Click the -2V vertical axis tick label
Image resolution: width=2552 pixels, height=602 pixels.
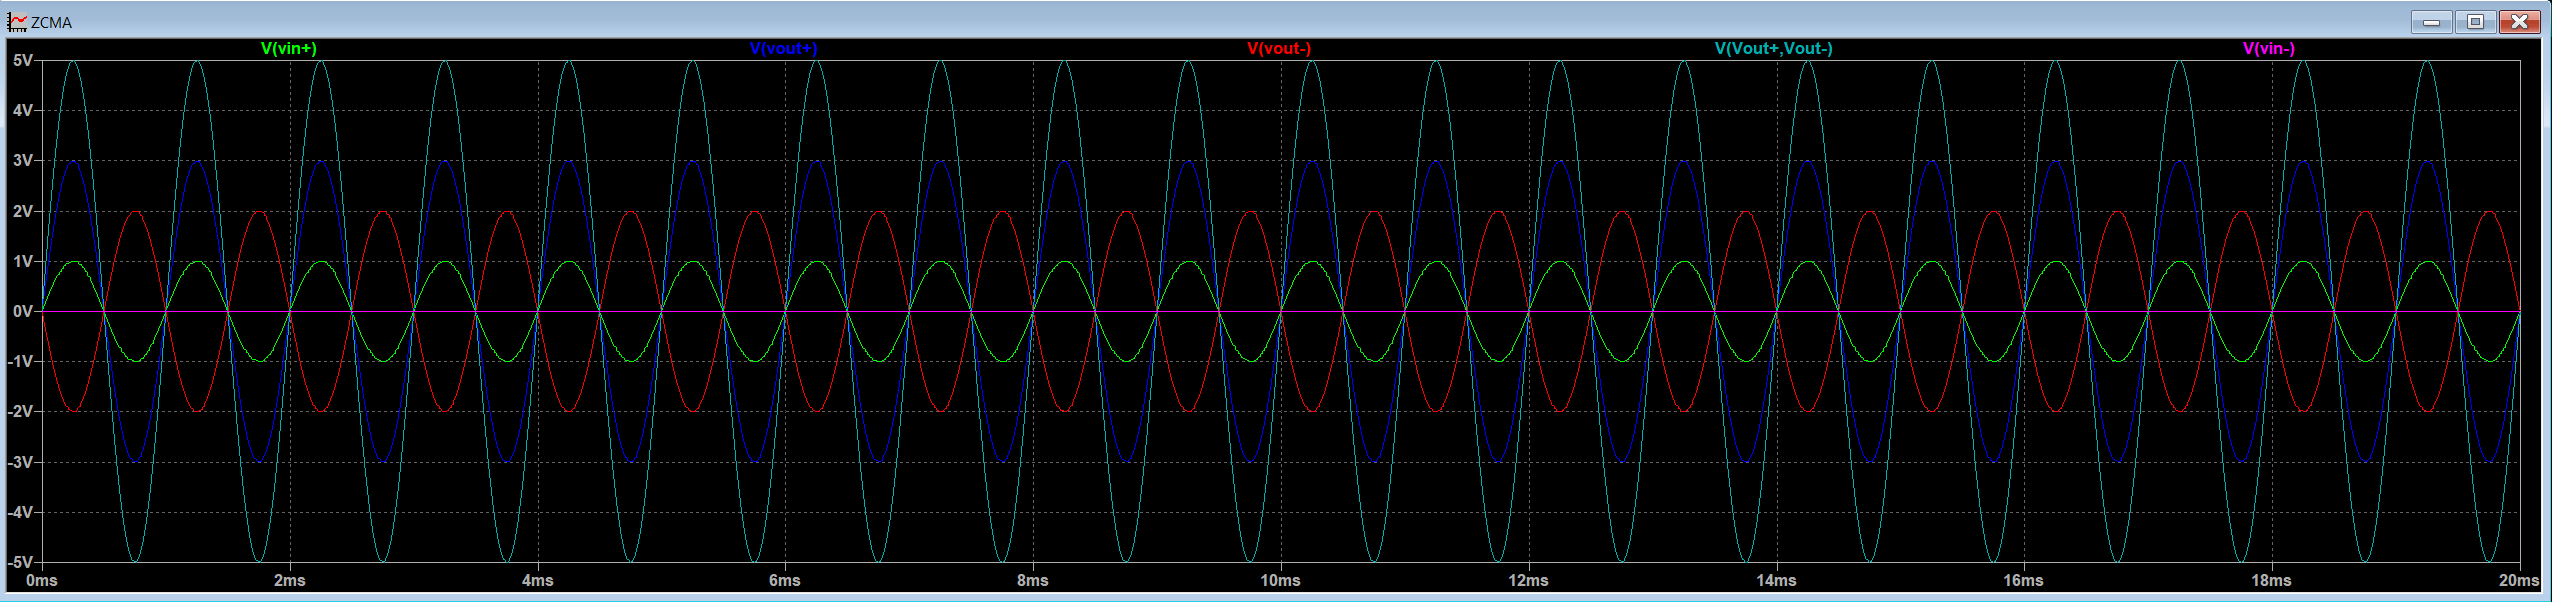pyautogui.click(x=20, y=411)
